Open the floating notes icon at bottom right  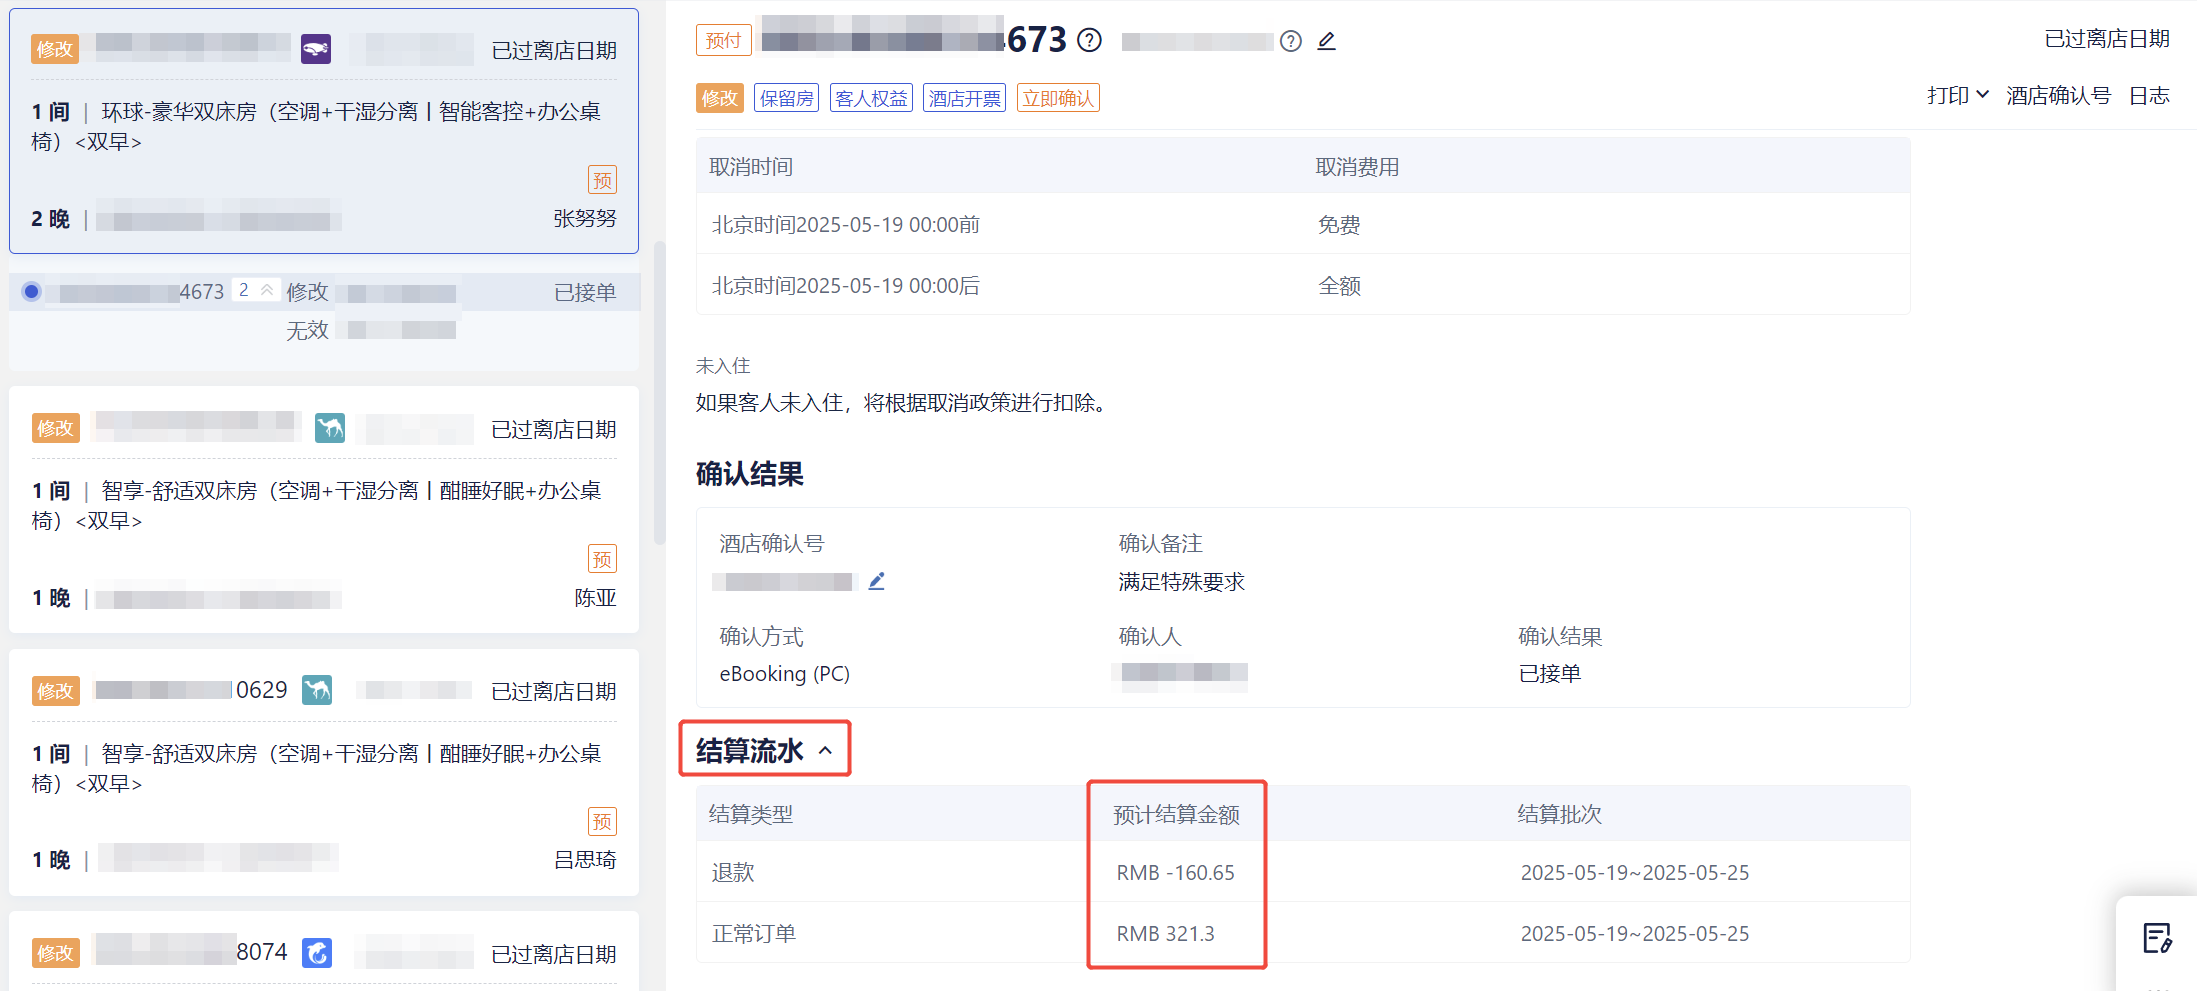(2157, 938)
